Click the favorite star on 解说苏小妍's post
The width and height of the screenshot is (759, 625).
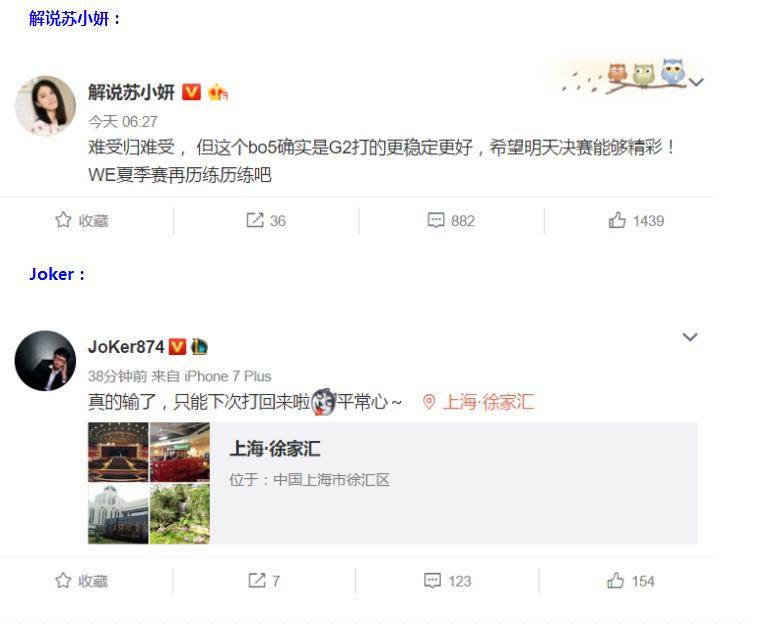pos(63,220)
